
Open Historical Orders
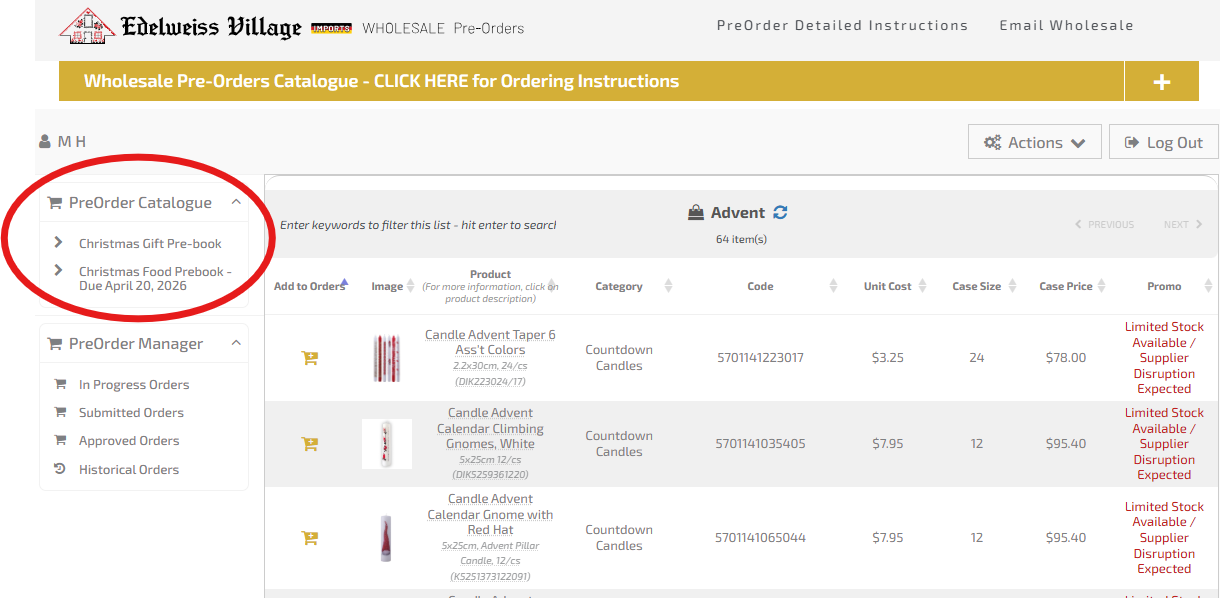click(x=128, y=469)
